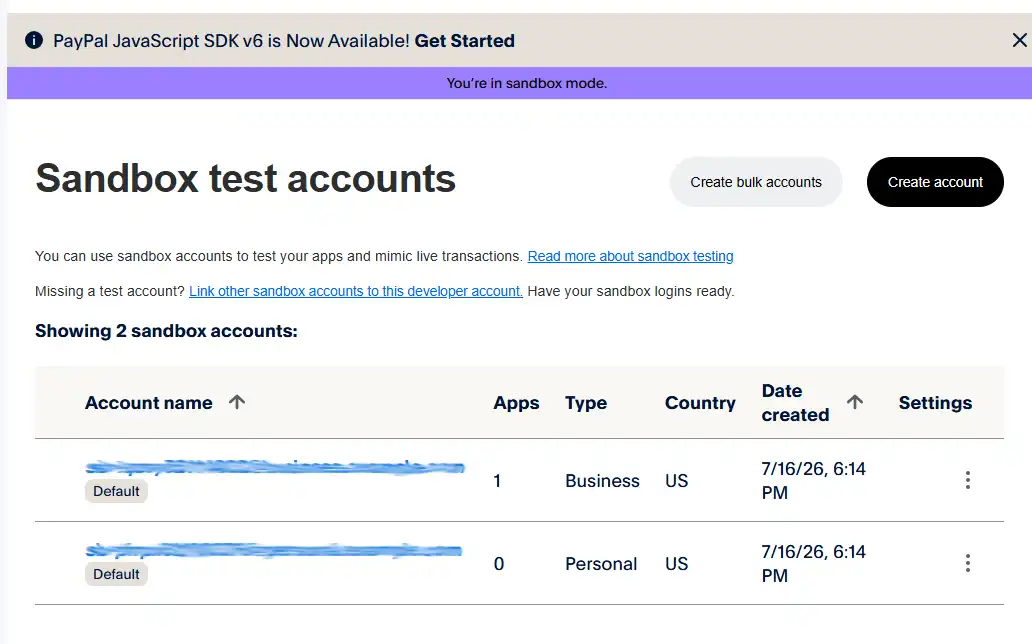Sort by Date created arrow icon
Screen dimensions: 1032x644
coord(854,402)
